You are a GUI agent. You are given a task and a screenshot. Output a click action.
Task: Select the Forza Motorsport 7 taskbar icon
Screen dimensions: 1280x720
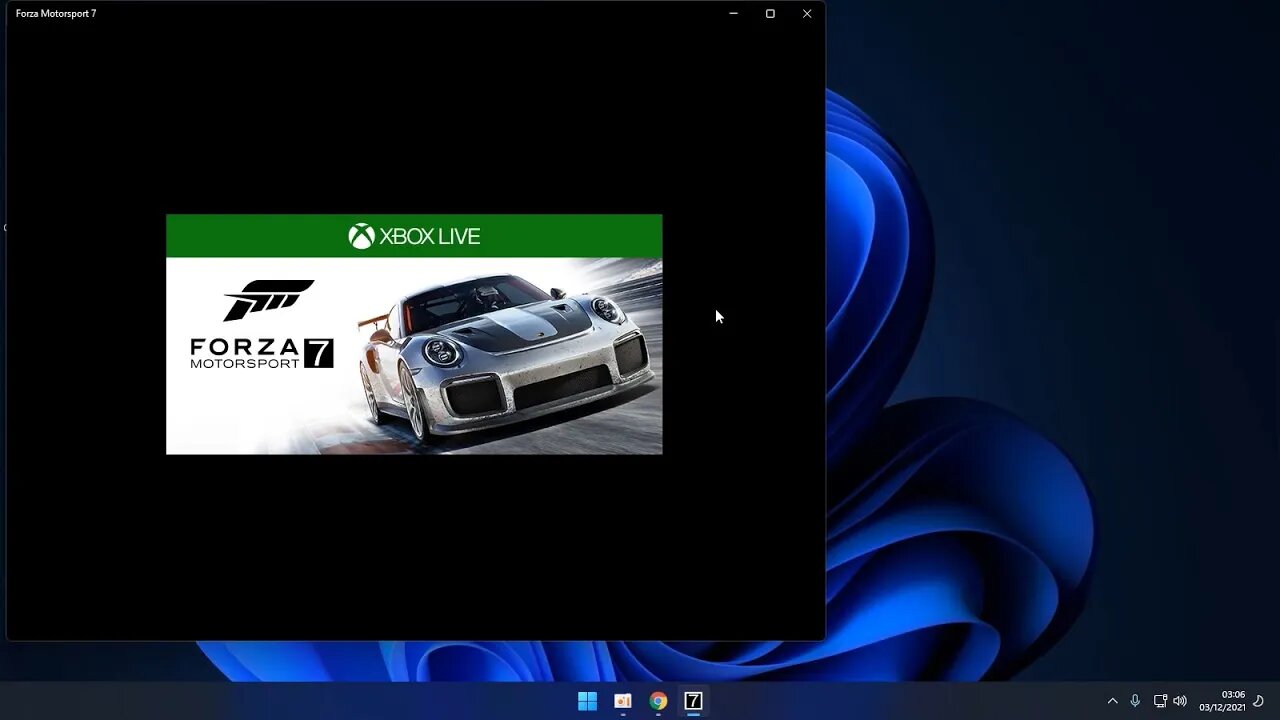point(693,701)
